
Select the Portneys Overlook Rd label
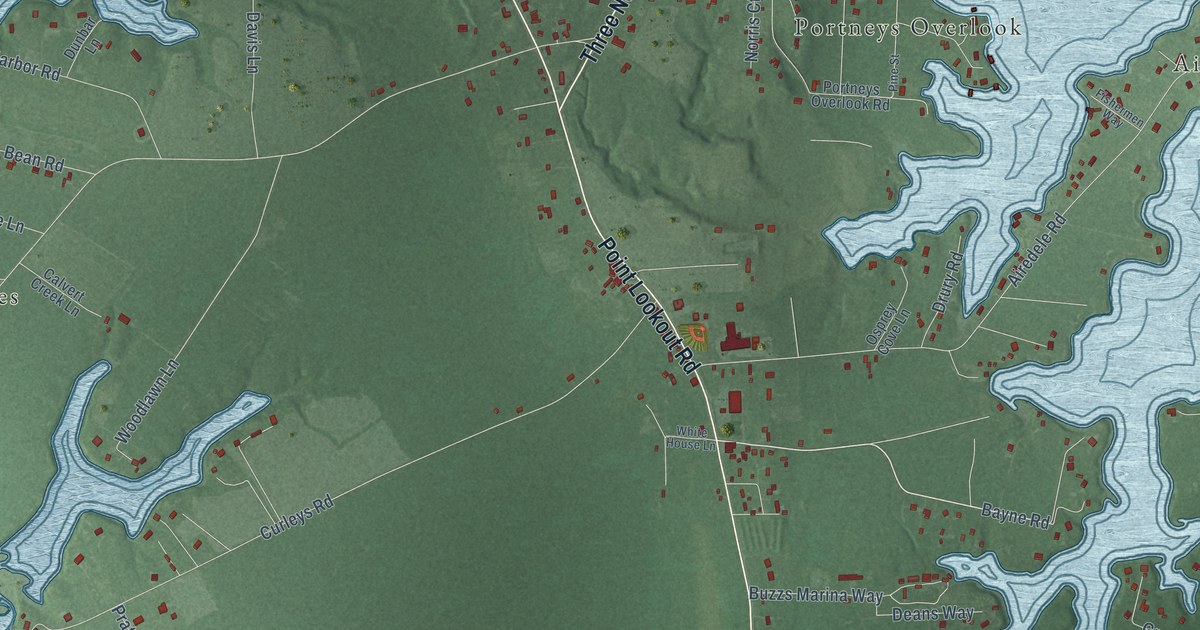(x=849, y=95)
